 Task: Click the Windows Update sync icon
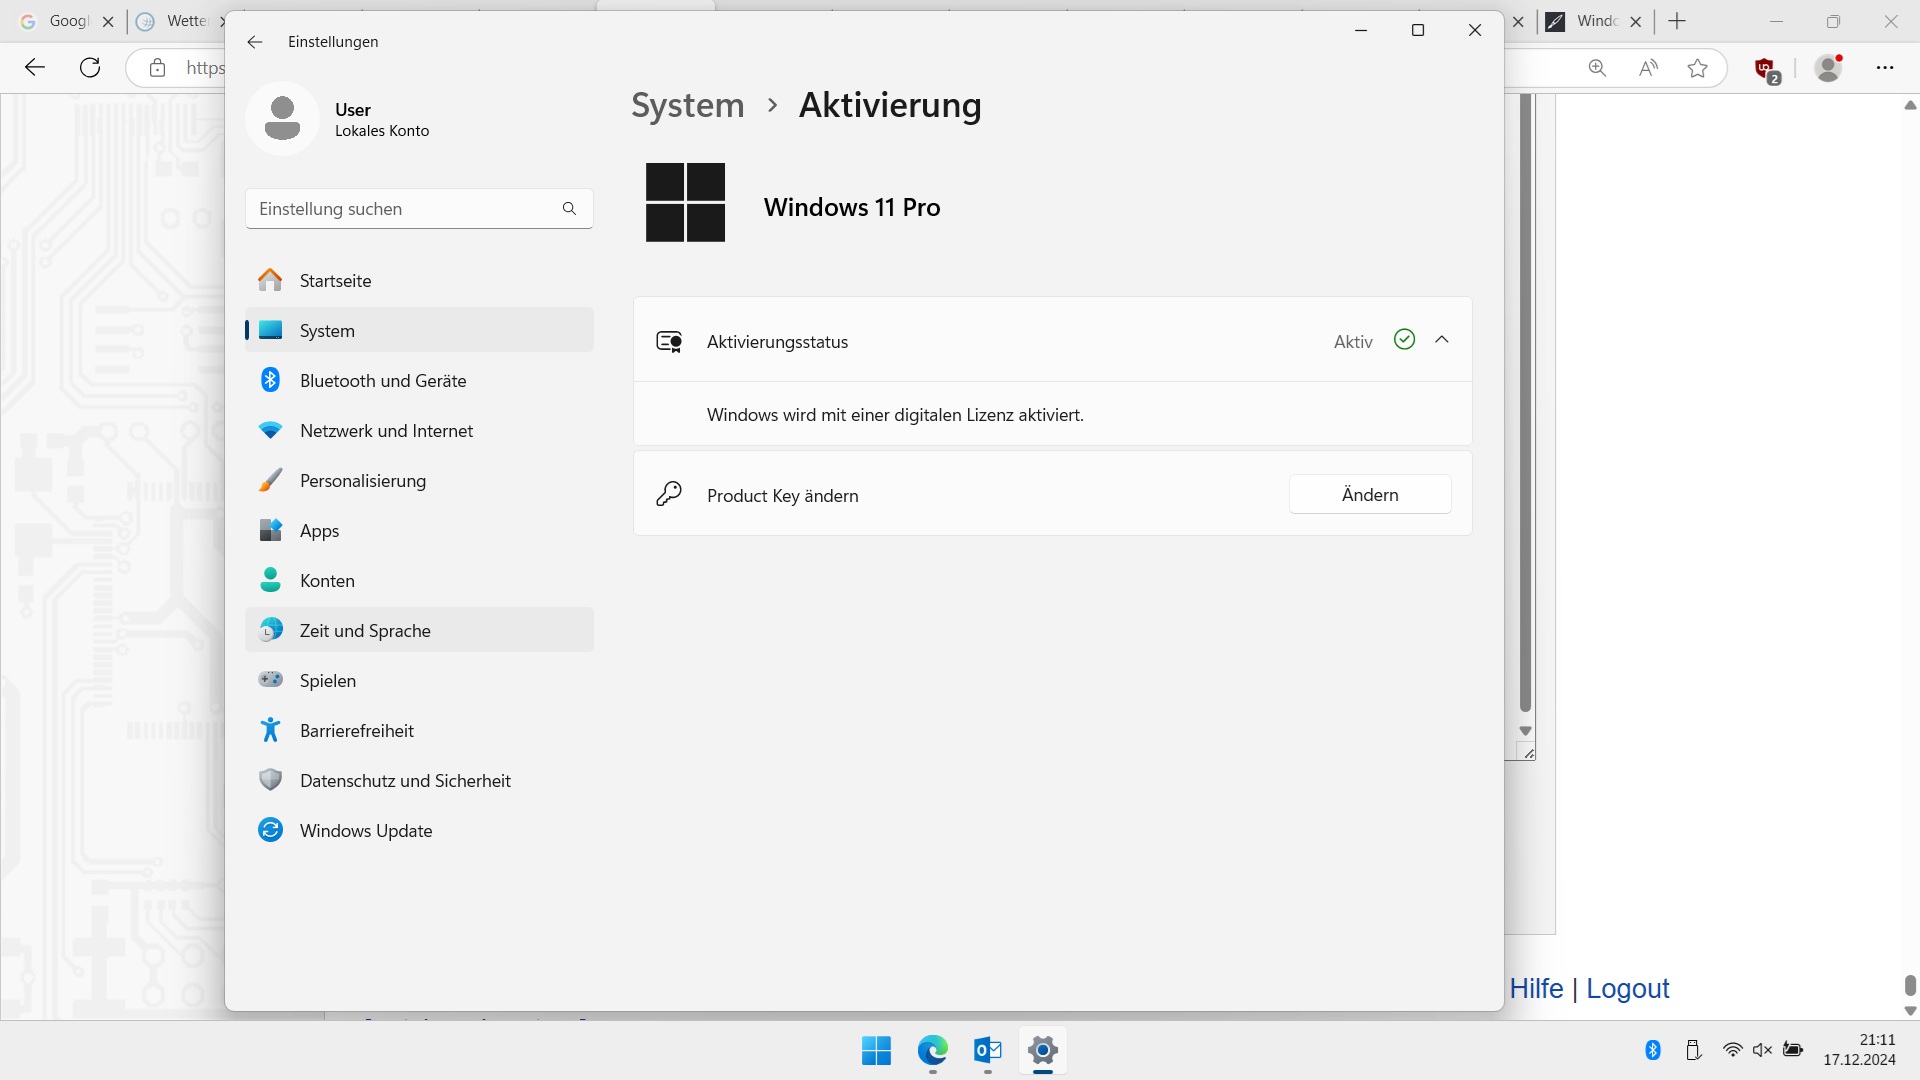(270, 830)
